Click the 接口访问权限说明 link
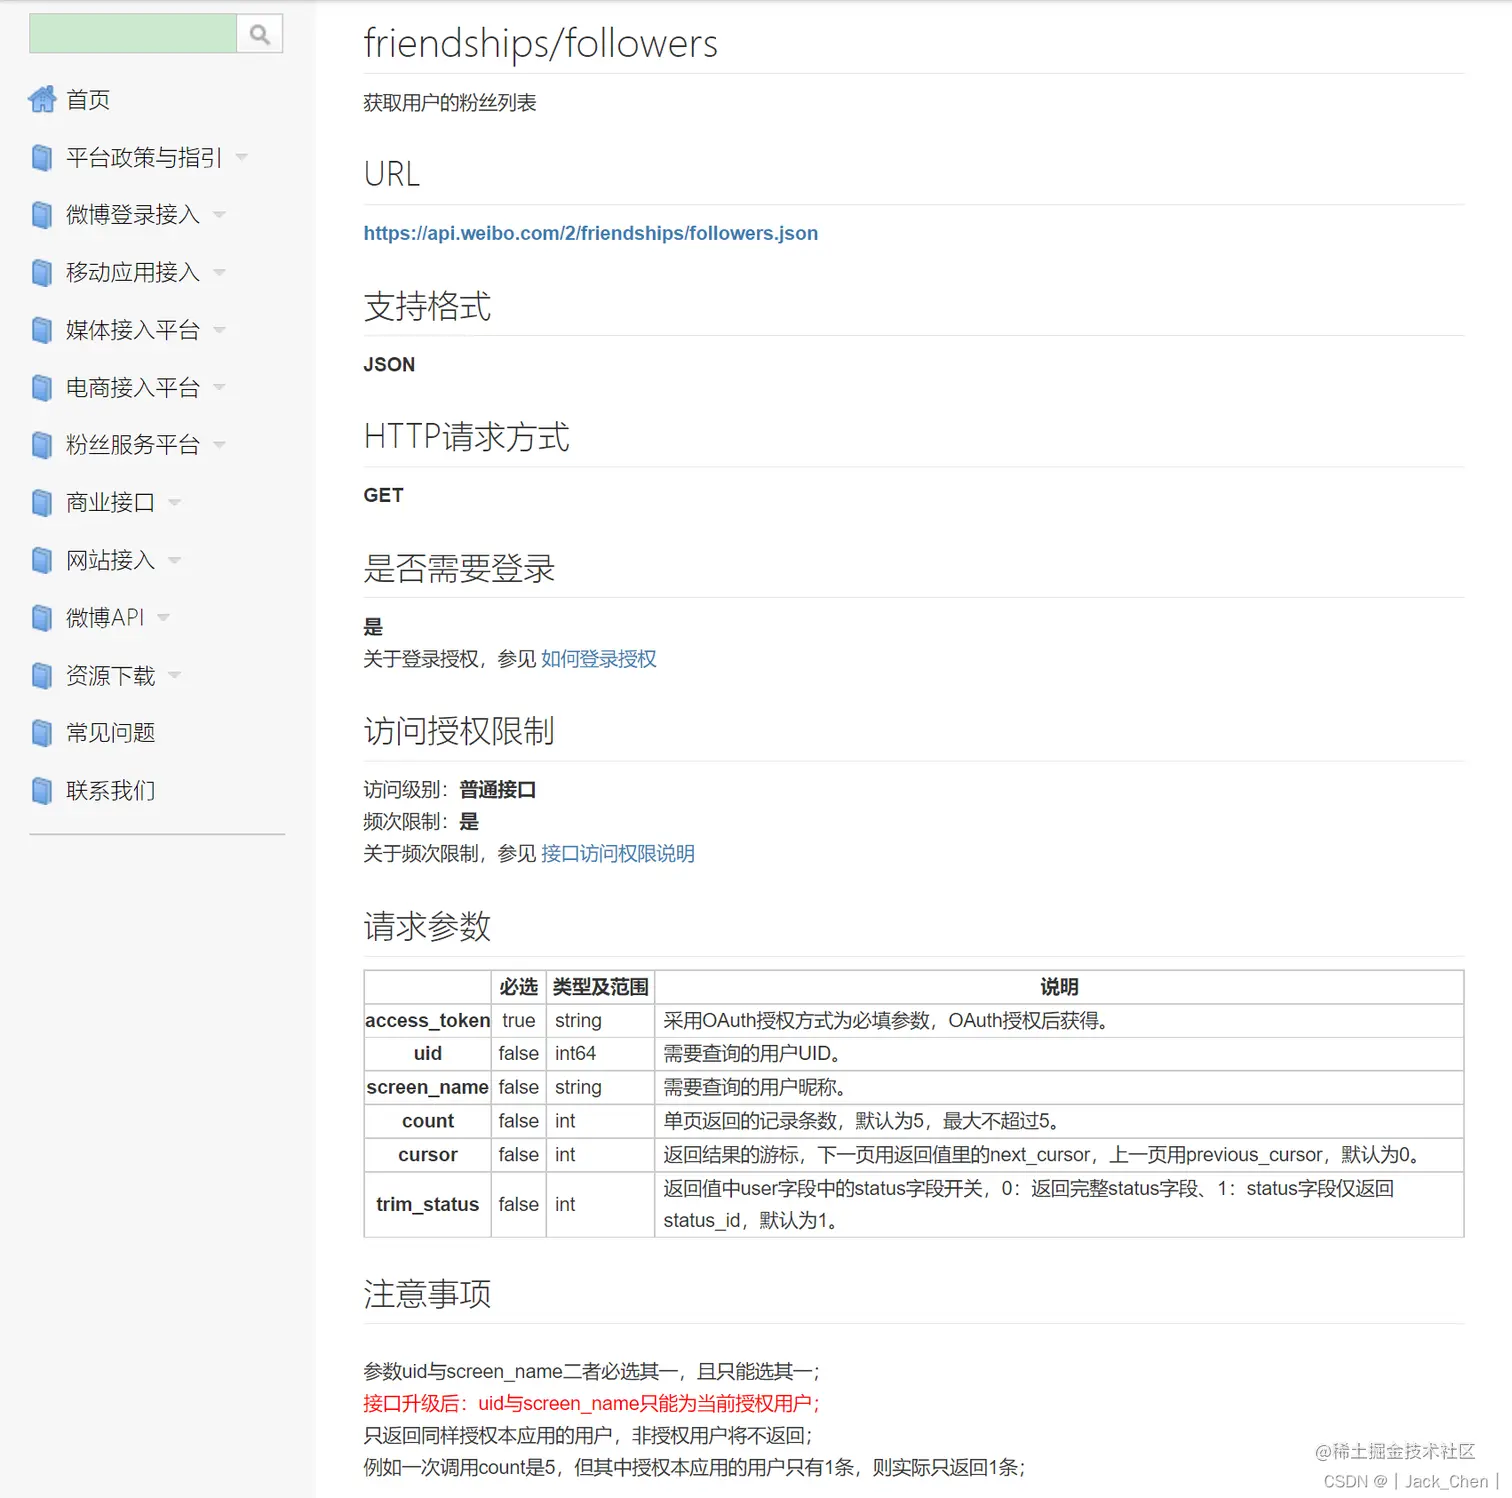 pos(617,853)
